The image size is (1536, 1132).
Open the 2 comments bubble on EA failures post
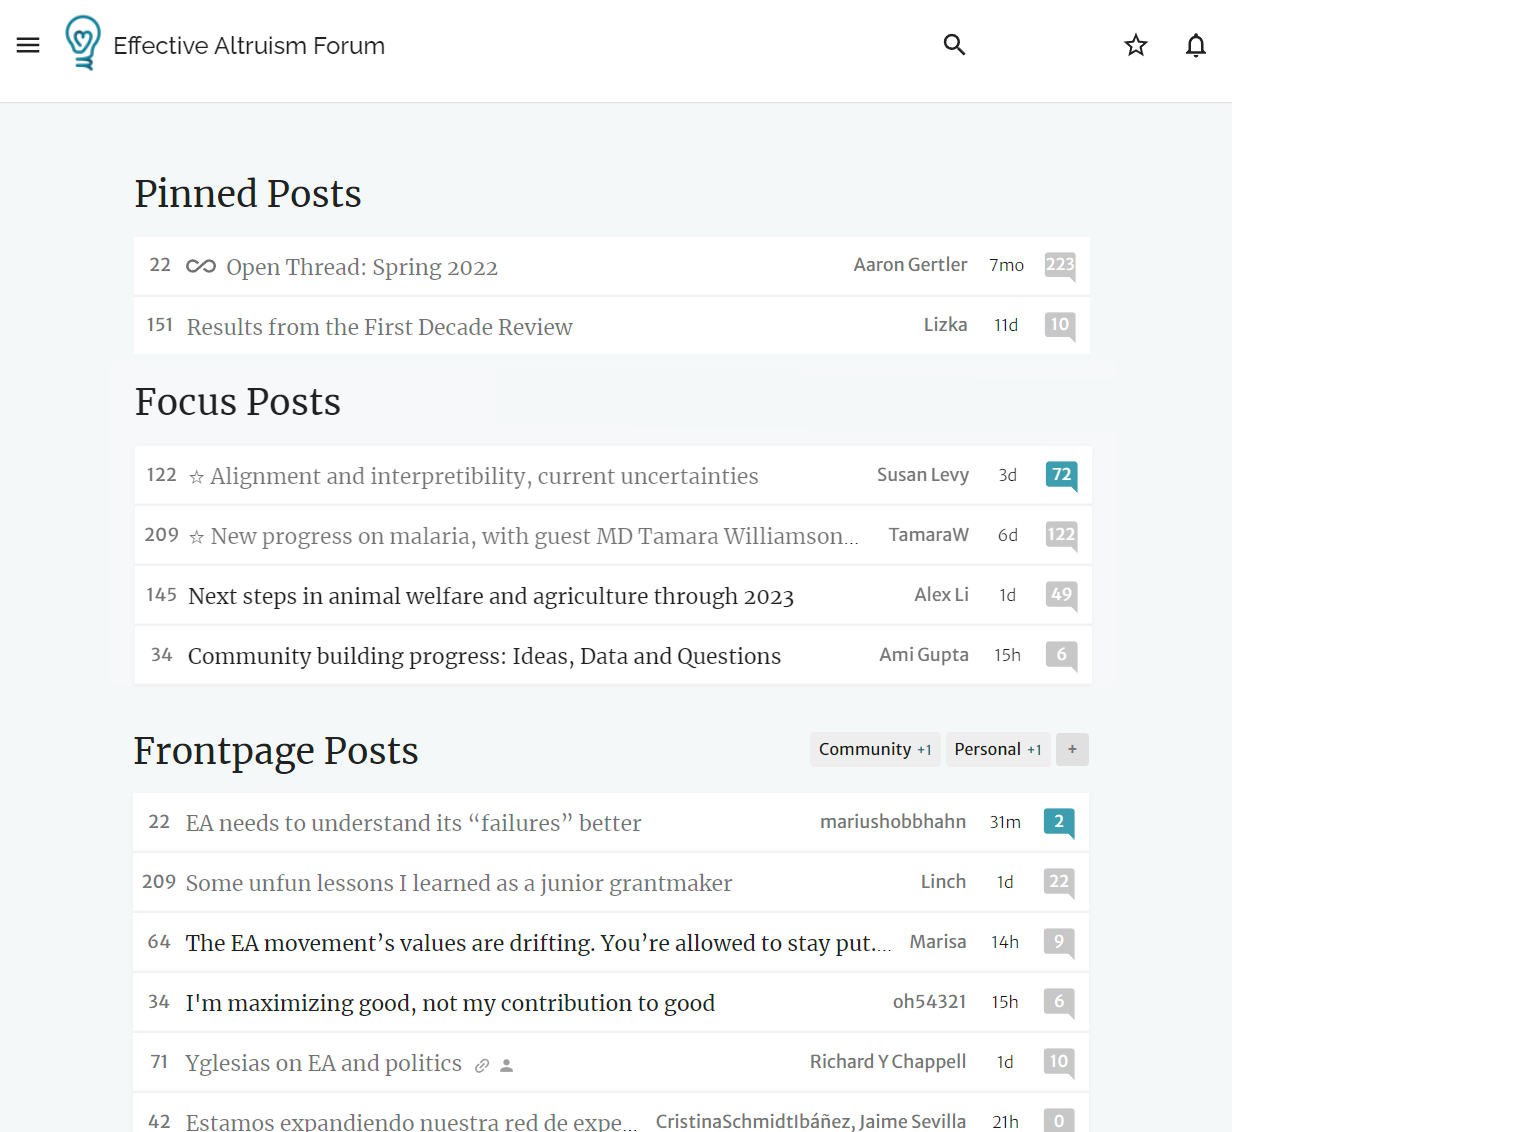[x=1058, y=822]
